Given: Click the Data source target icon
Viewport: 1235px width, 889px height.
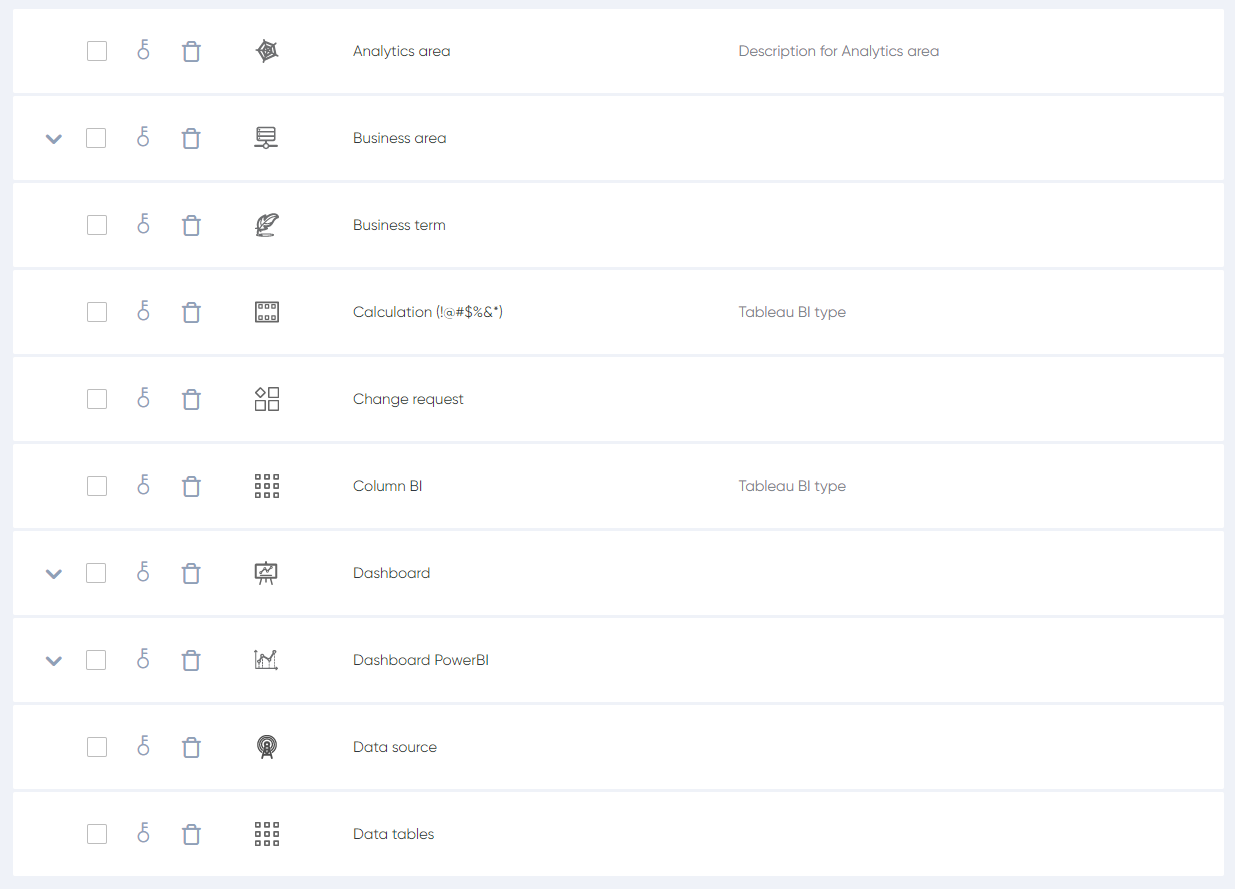Looking at the screenshot, I should pos(267,747).
